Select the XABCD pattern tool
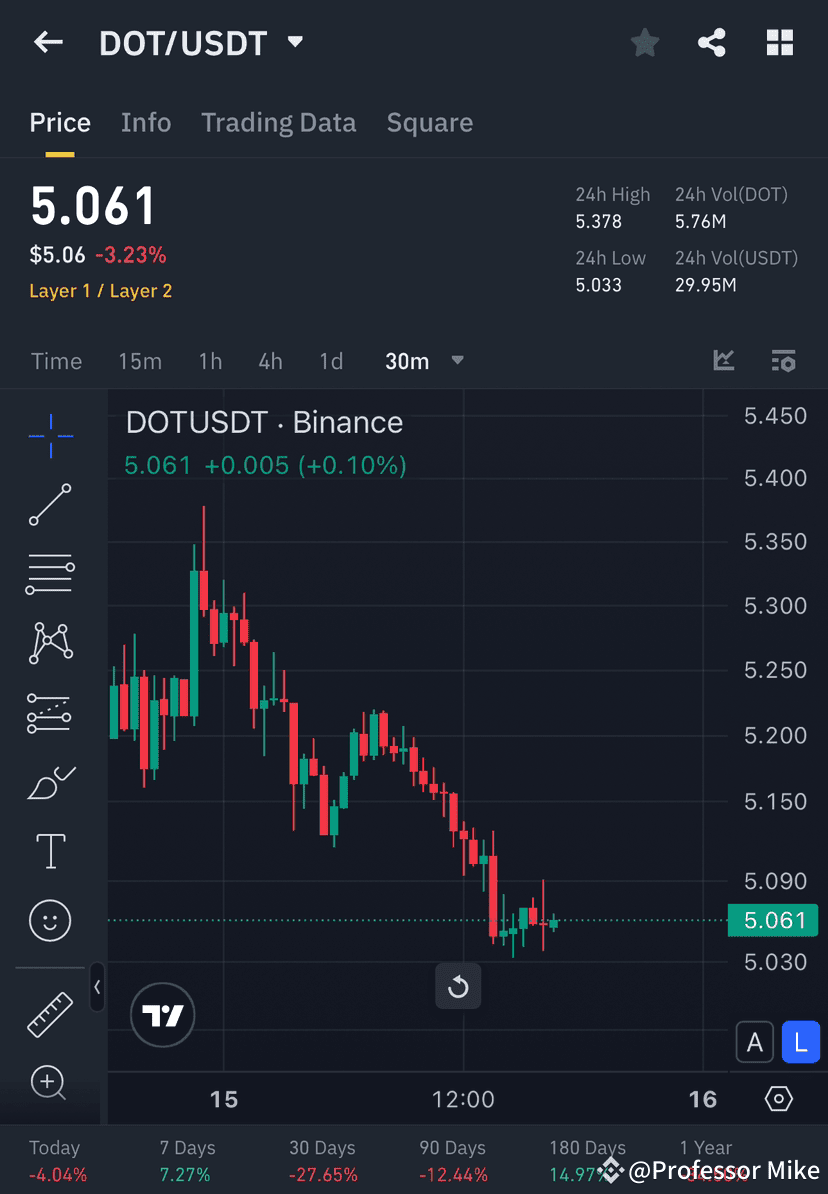 click(x=50, y=643)
